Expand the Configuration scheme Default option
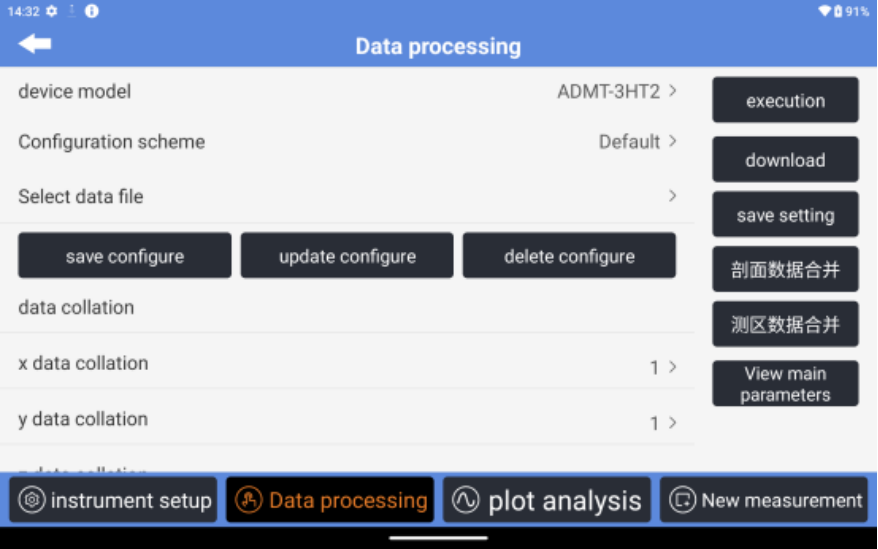The width and height of the screenshot is (878, 549). pyautogui.click(x=637, y=141)
